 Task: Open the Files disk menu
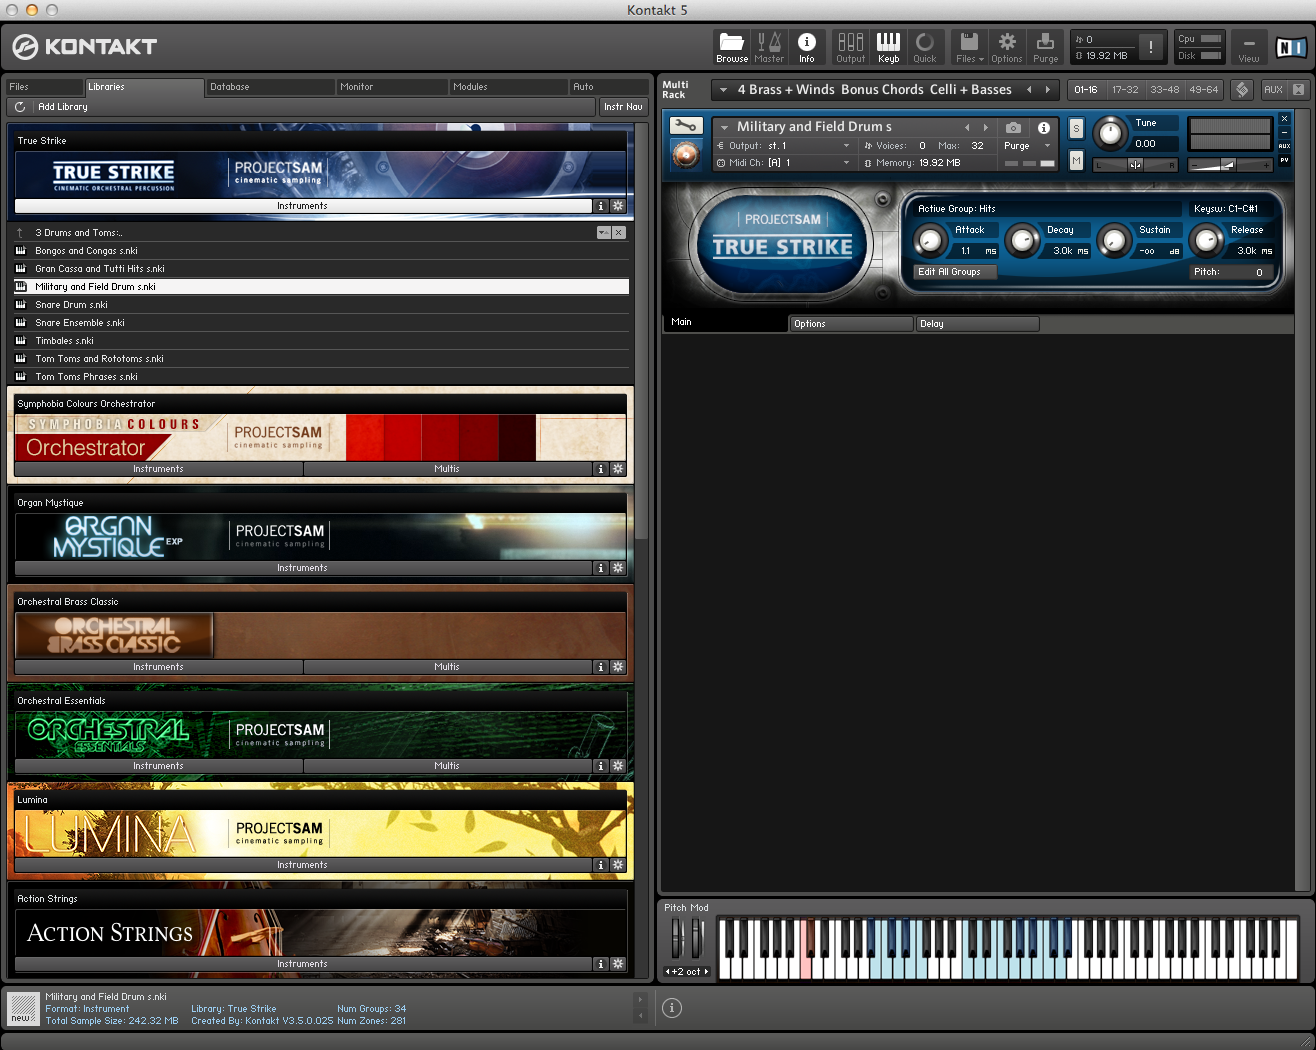click(969, 47)
